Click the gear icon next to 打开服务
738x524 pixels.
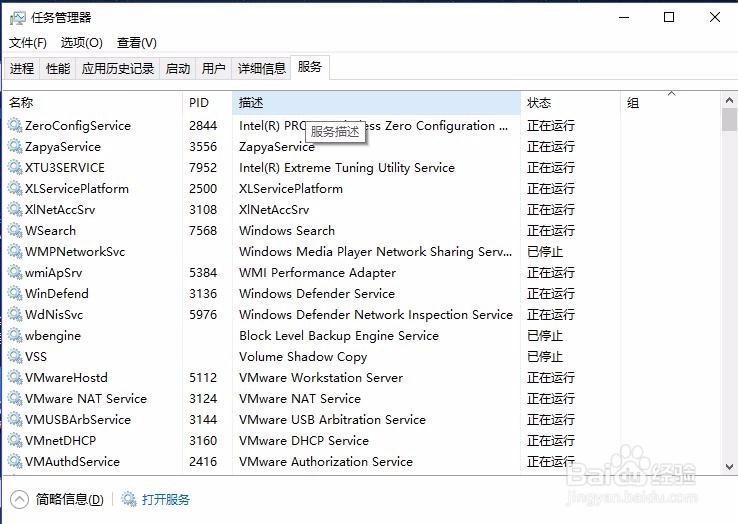128,499
